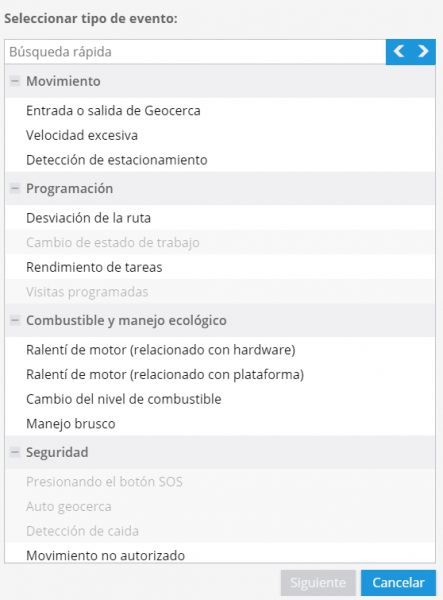The image size is (443, 600).
Task: Click the Cancelar button
Action: point(398,583)
